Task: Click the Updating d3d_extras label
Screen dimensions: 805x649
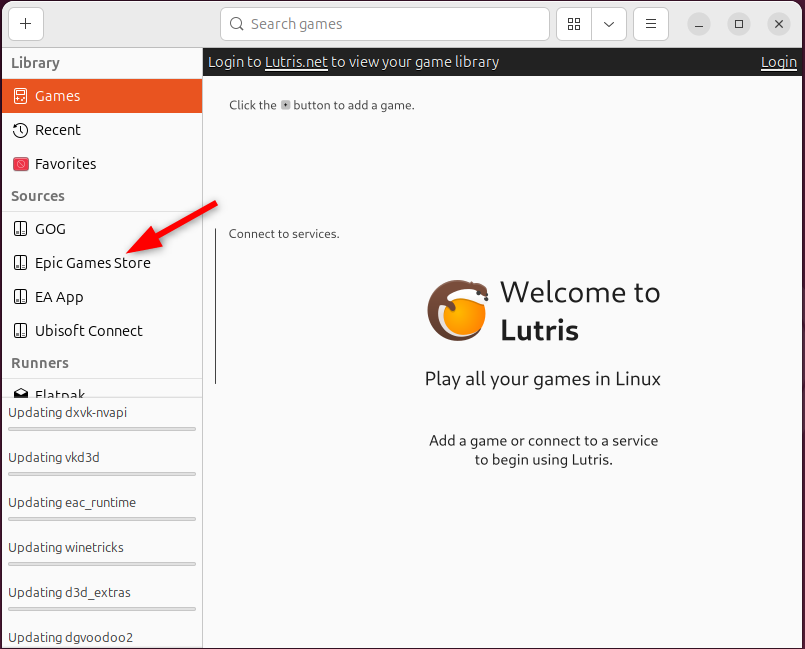Action: (69, 593)
